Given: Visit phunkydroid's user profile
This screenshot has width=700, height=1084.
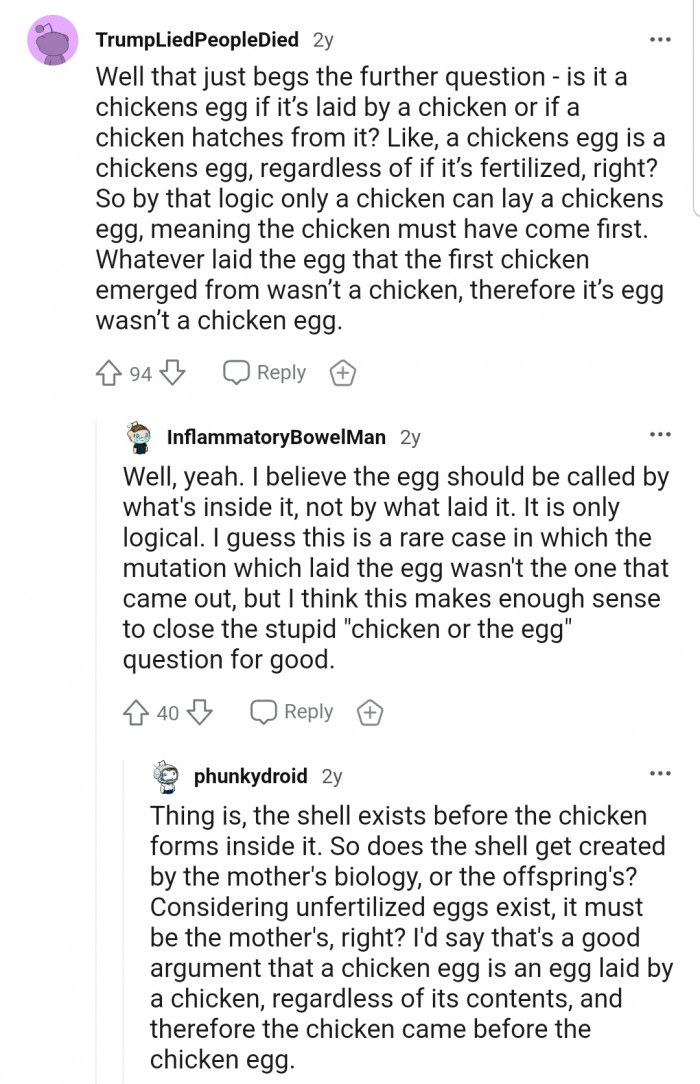Looking at the screenshot, I should (x=250, y=776).
